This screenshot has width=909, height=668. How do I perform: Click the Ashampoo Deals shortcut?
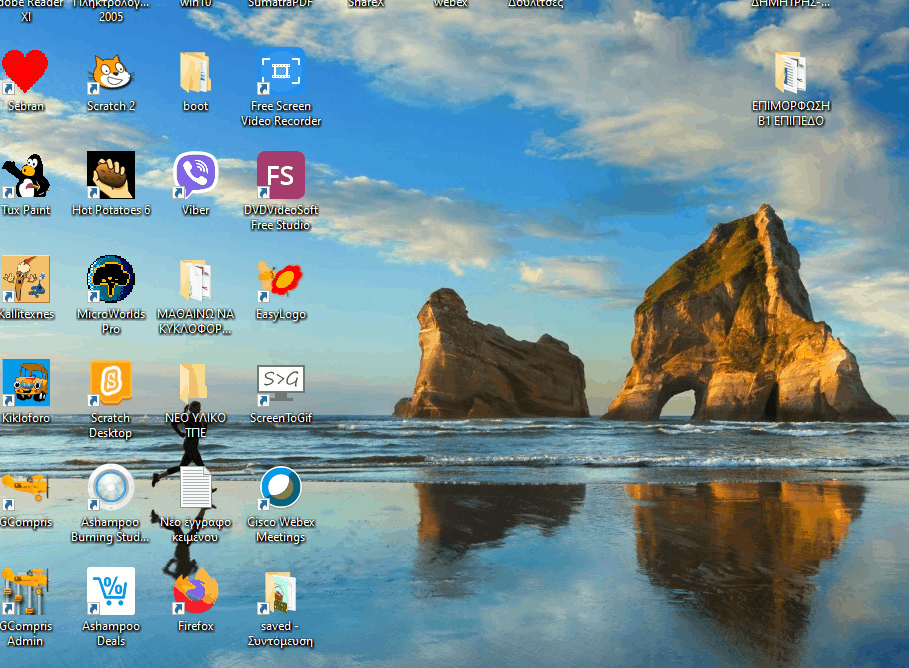111,593
